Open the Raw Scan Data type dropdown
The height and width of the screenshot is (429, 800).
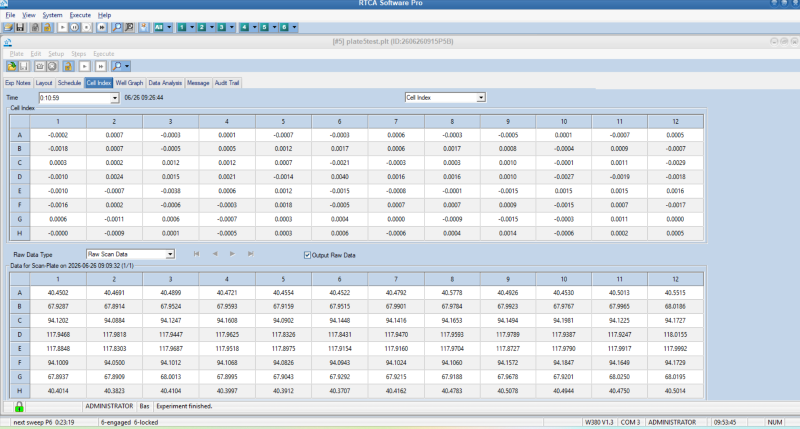tap(170, 254)
